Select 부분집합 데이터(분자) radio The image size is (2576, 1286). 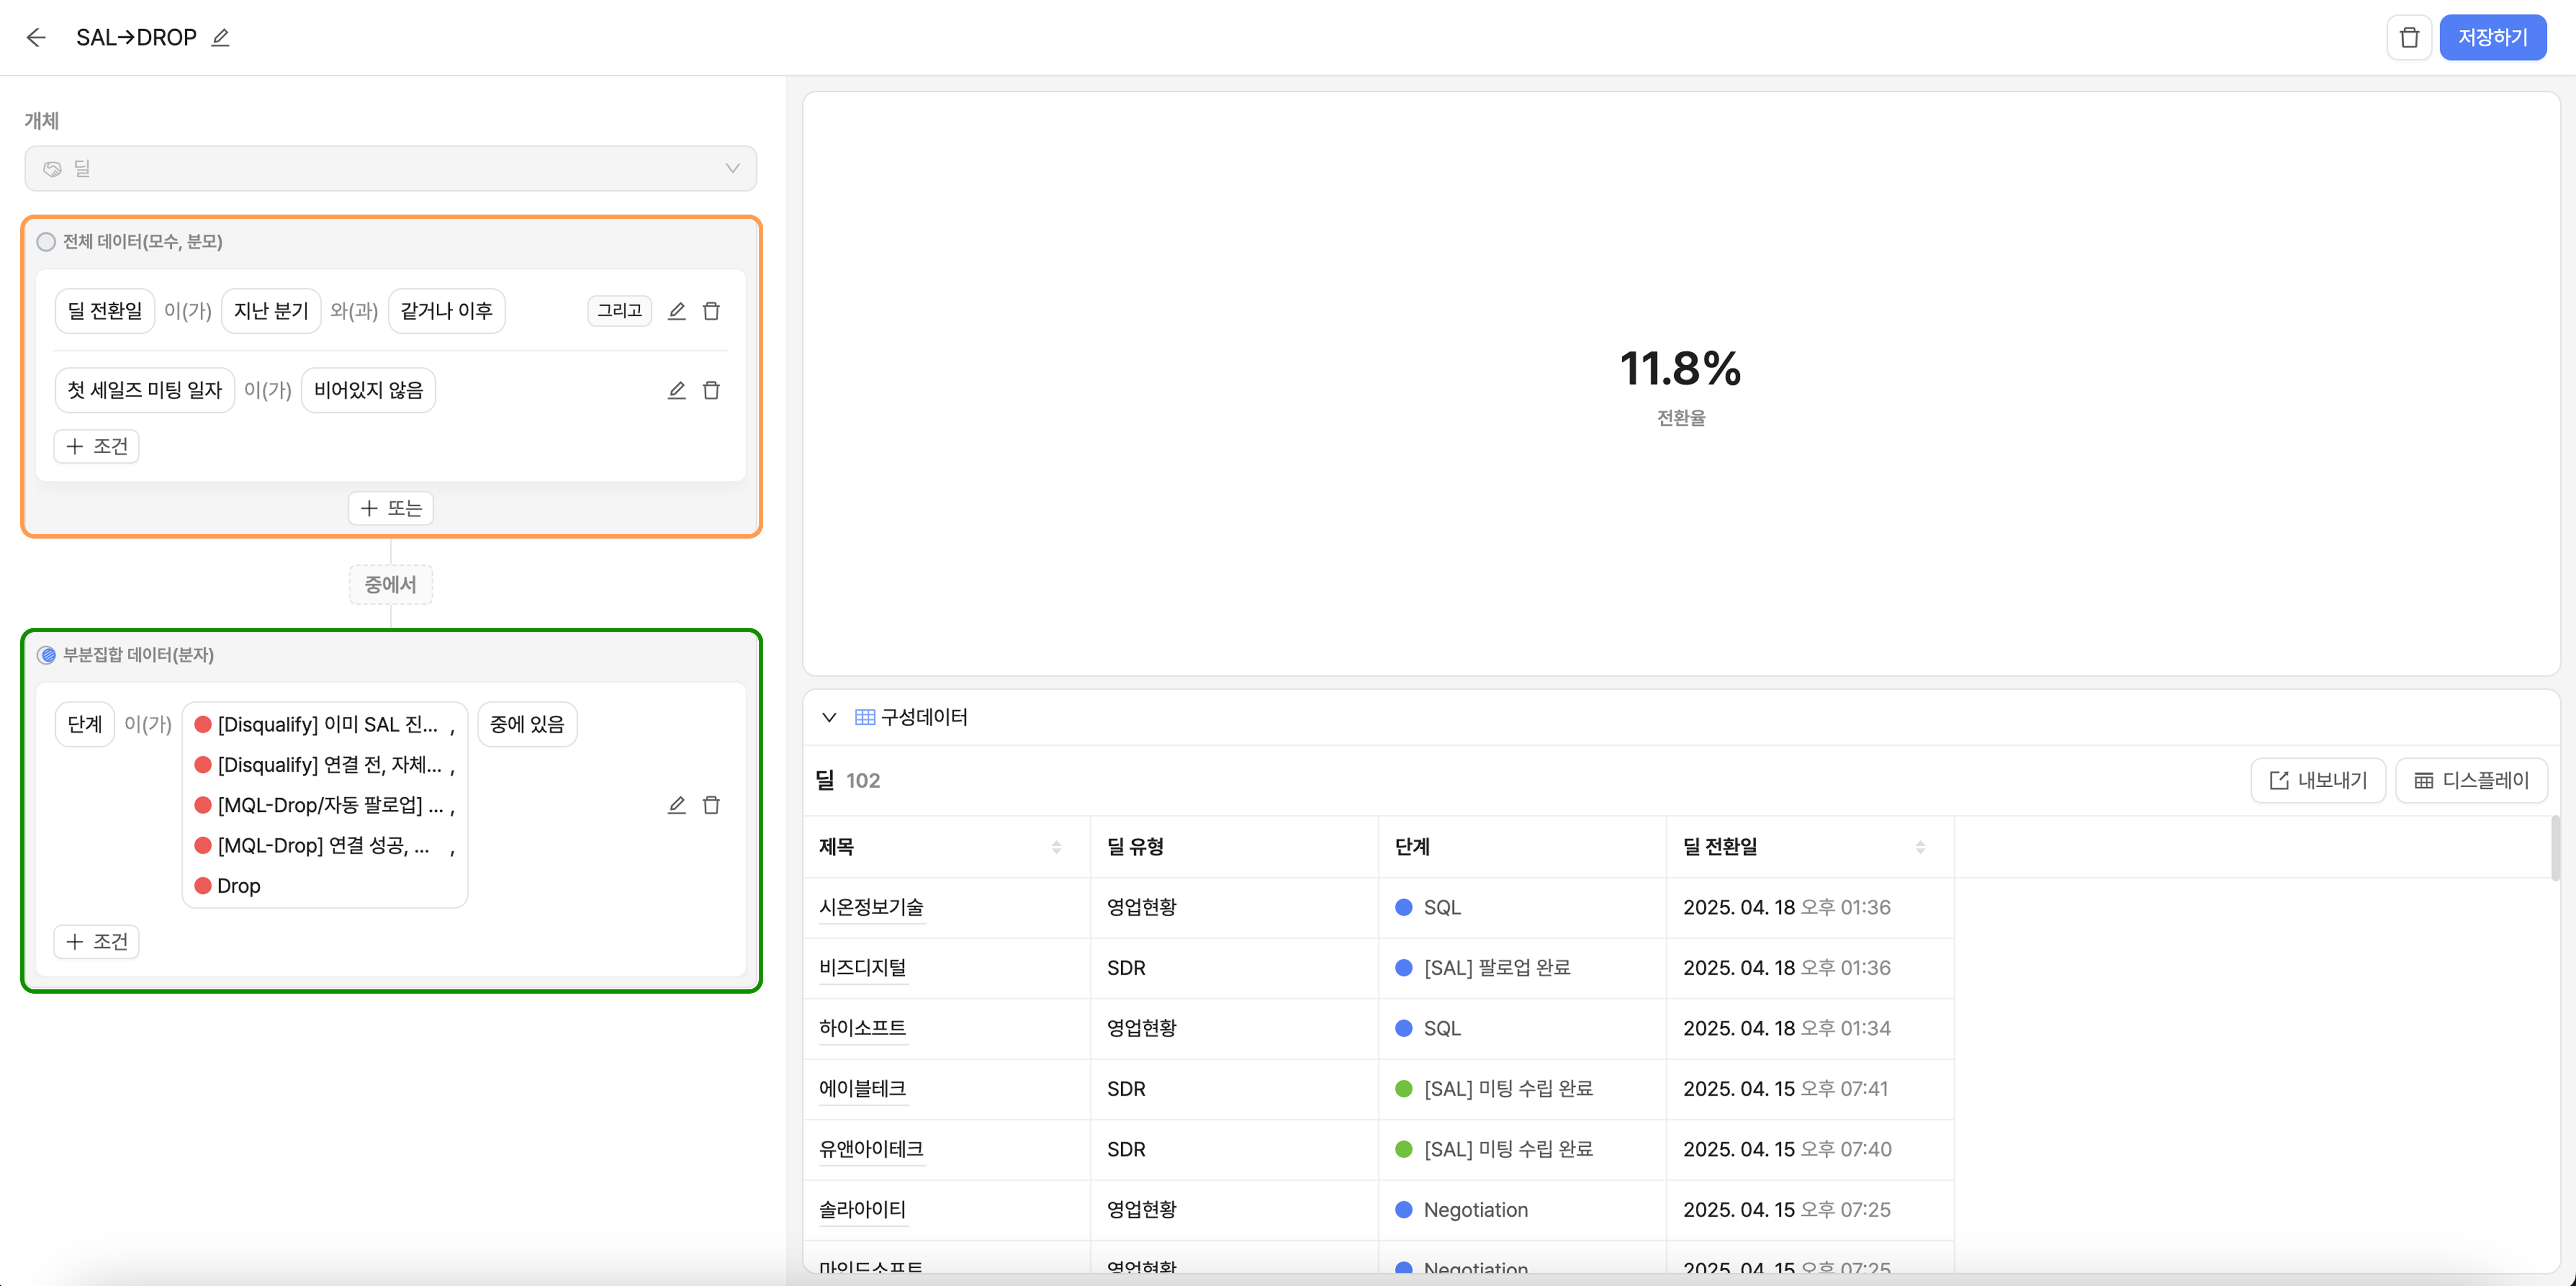(46, 655)
